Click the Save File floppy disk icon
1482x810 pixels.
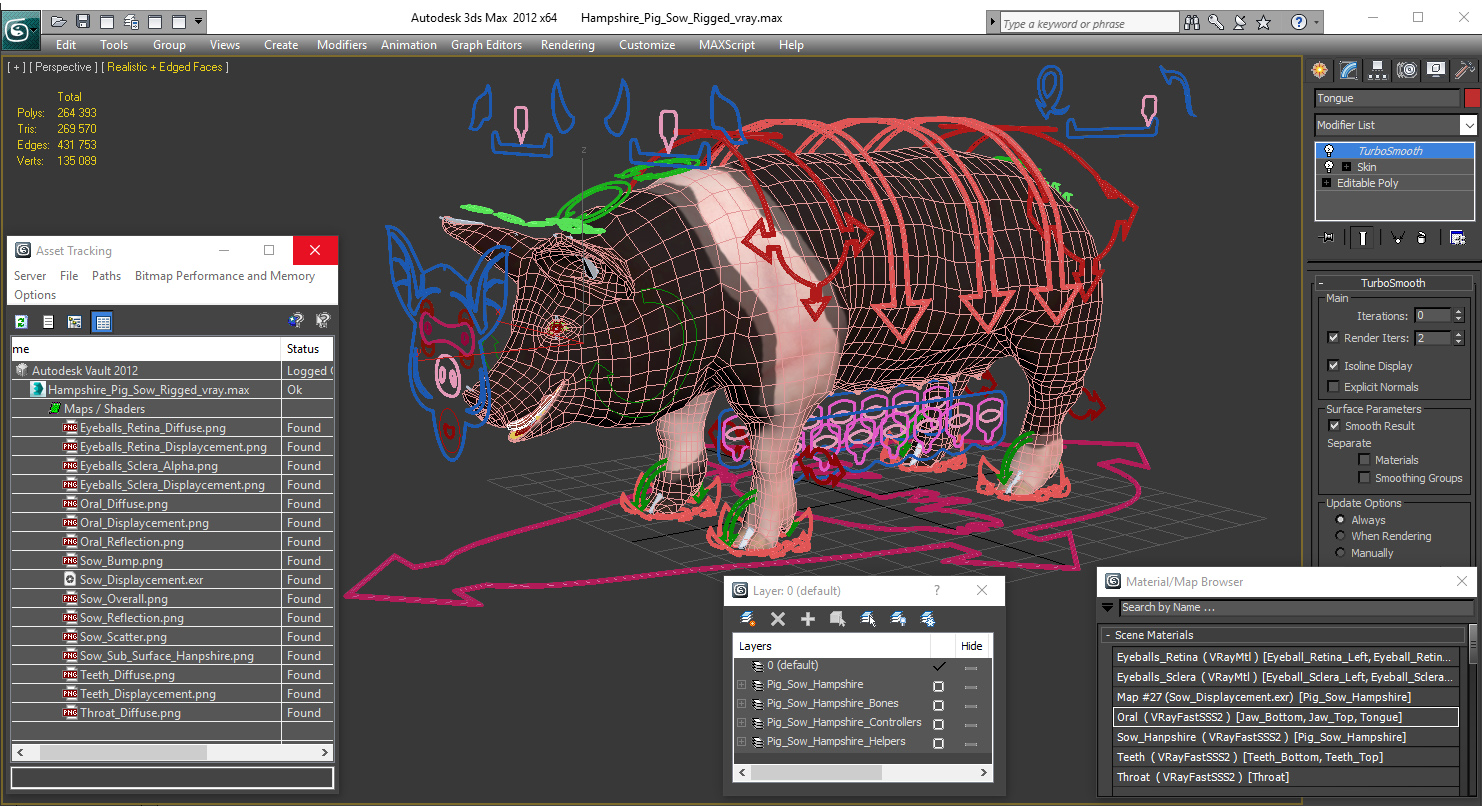pyautogui.click(x=83, y=21)
